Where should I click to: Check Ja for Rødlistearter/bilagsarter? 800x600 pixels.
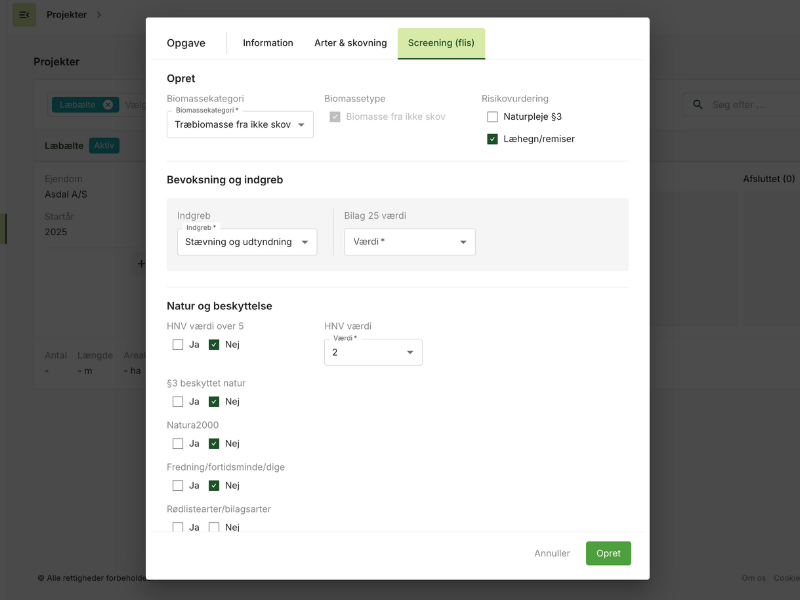pyautogui.click(x=178, y=527)
